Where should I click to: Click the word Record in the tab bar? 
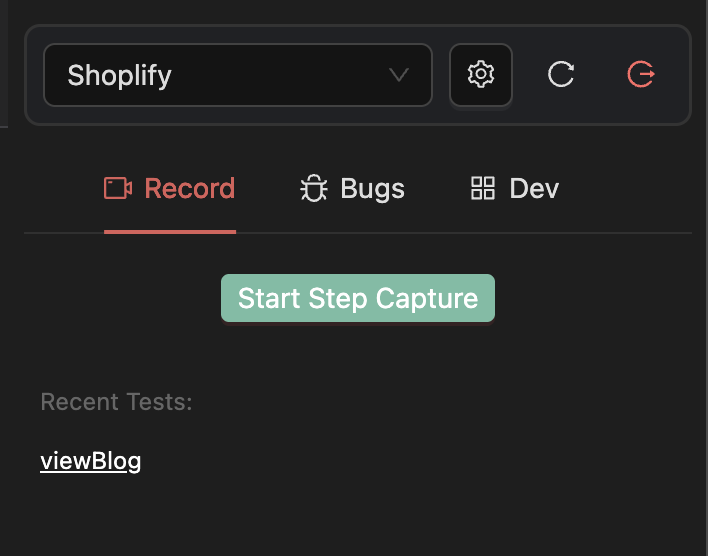pyautogui.click(x=190, y=189)
